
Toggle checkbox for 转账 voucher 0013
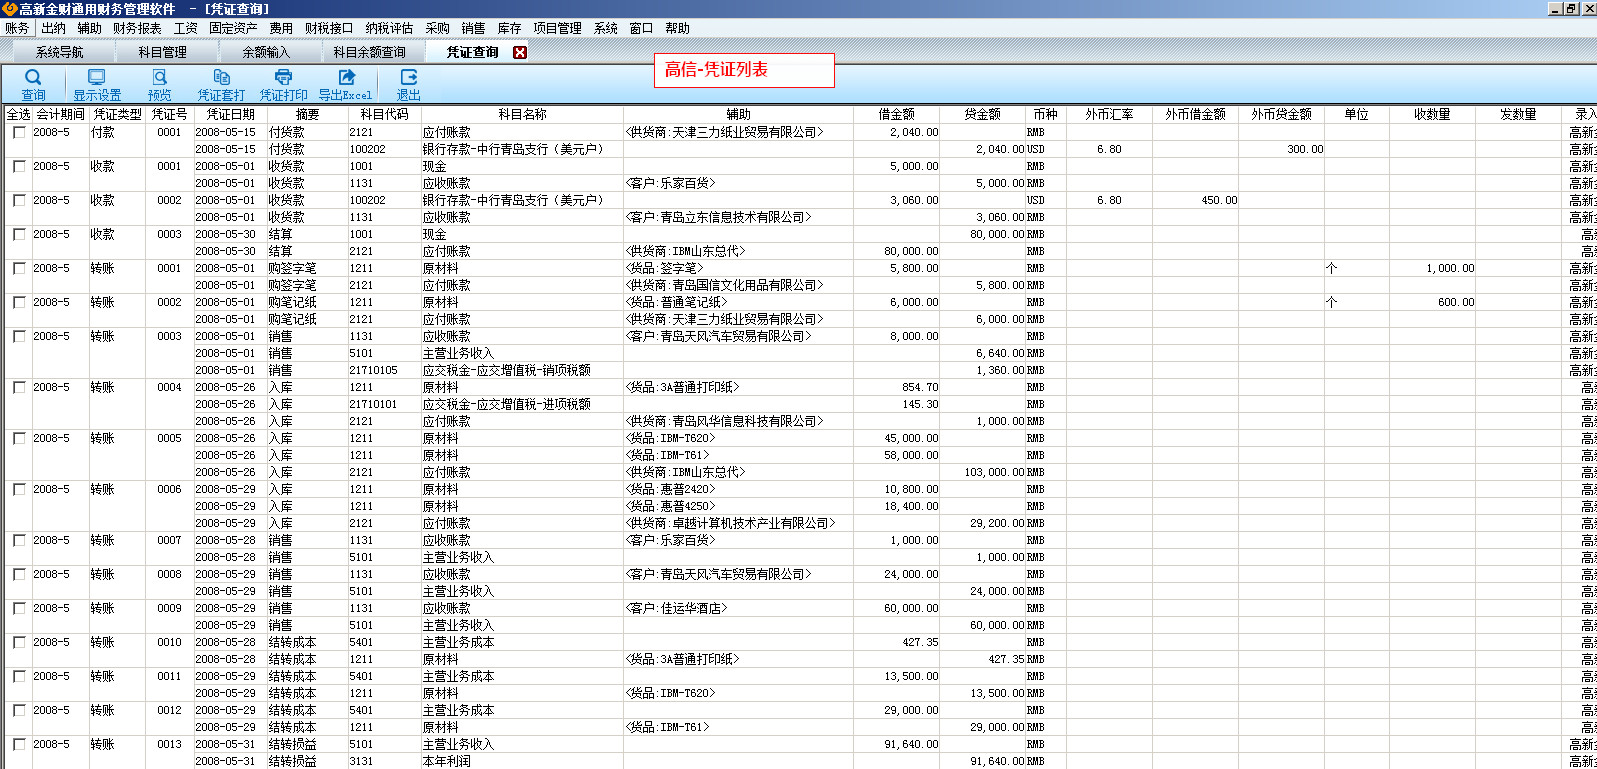point(19,744)
